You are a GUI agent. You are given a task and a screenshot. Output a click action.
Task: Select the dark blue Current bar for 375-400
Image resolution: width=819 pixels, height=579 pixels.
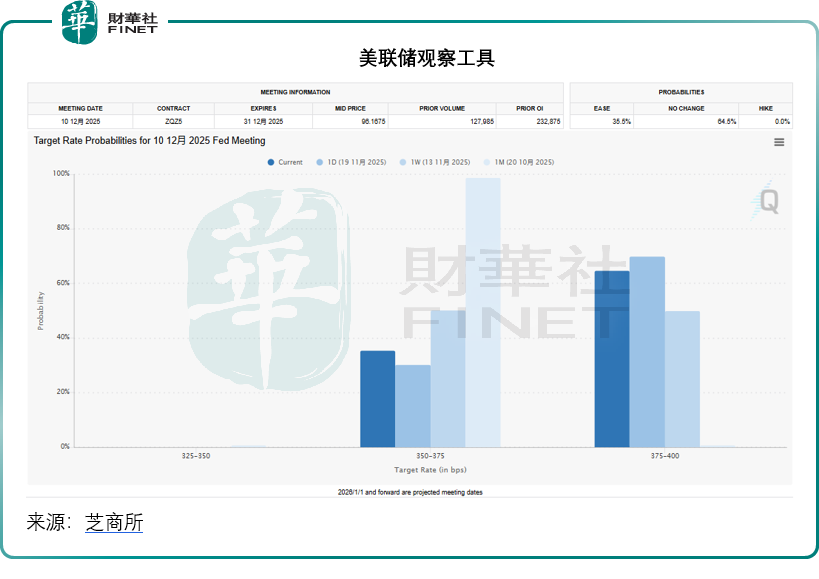click(612, 358)
